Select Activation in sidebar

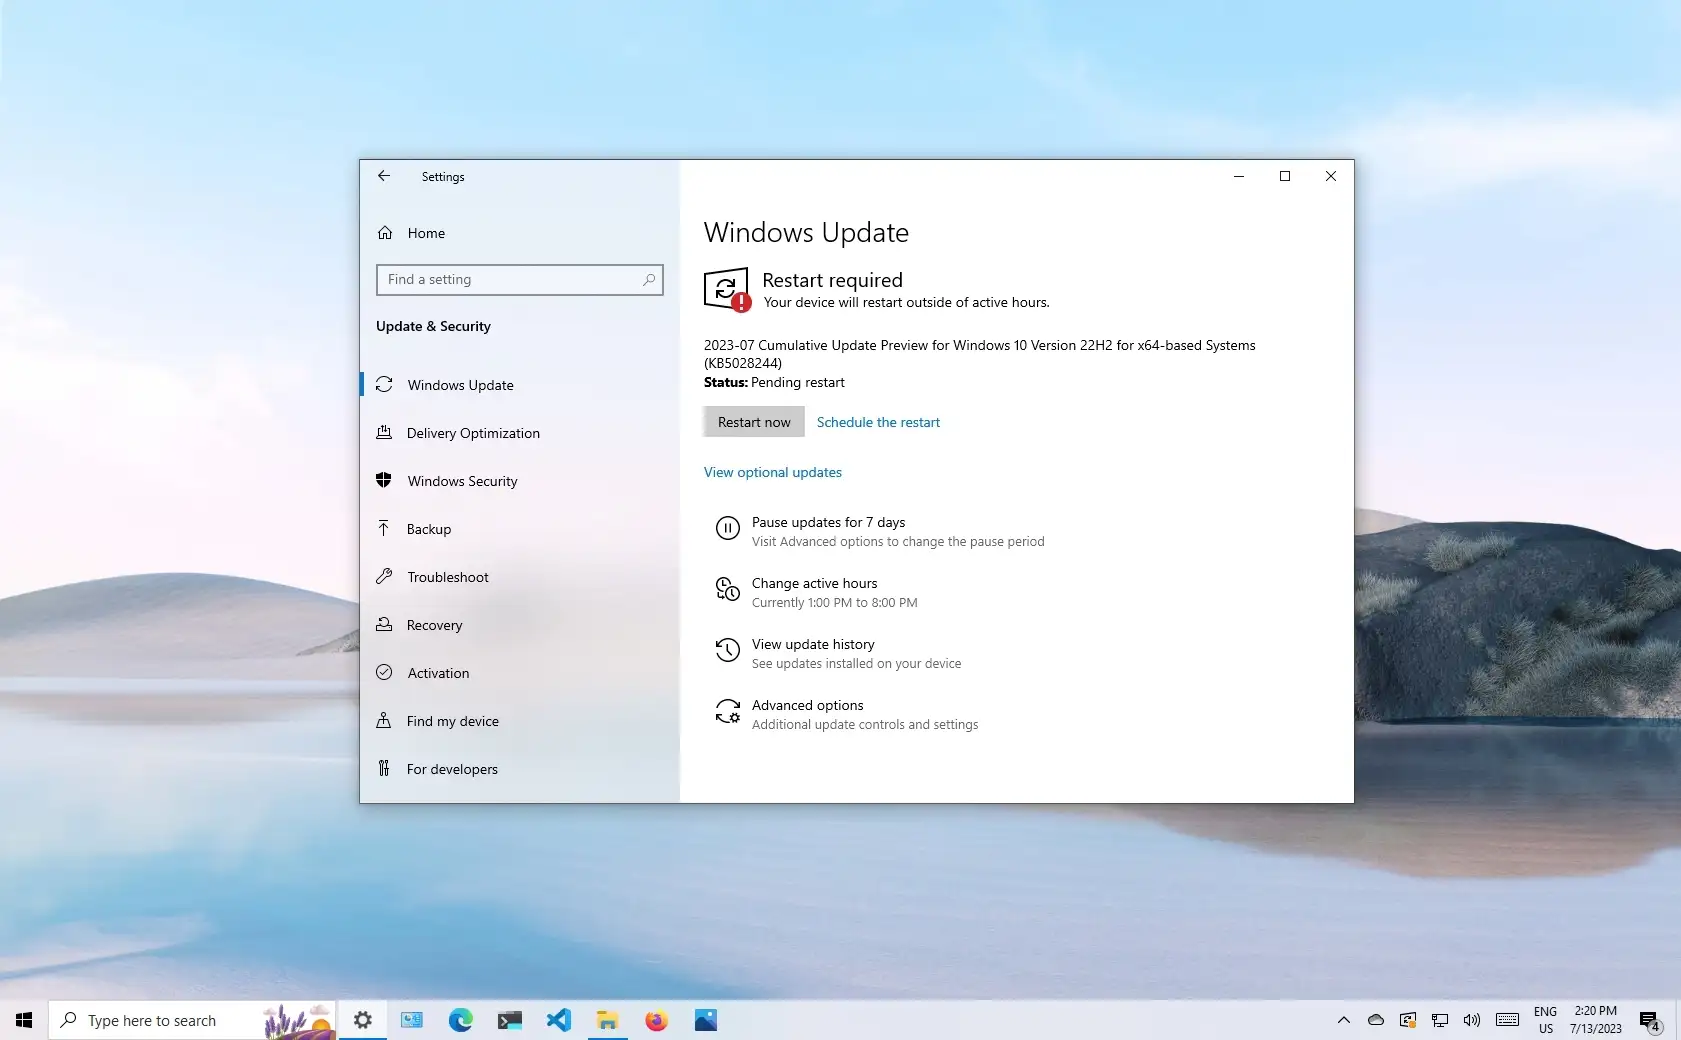(x=519, y=673)
